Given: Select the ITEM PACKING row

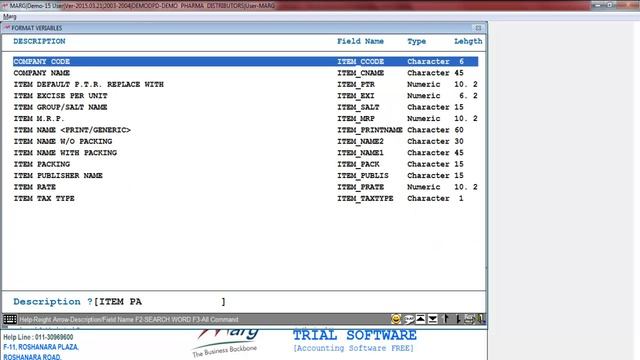Looking at the screenshot, I should (x=245, y=164).
